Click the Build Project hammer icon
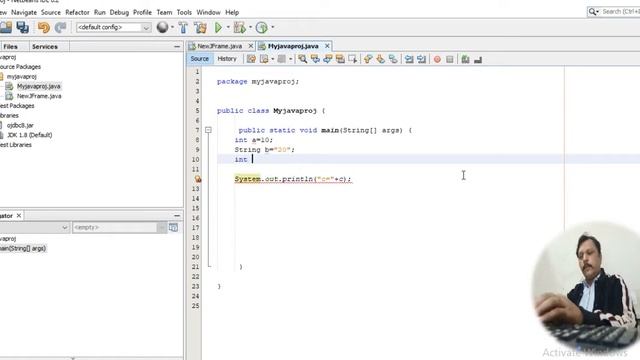This screenshot has height=360, width=640. 183,27
